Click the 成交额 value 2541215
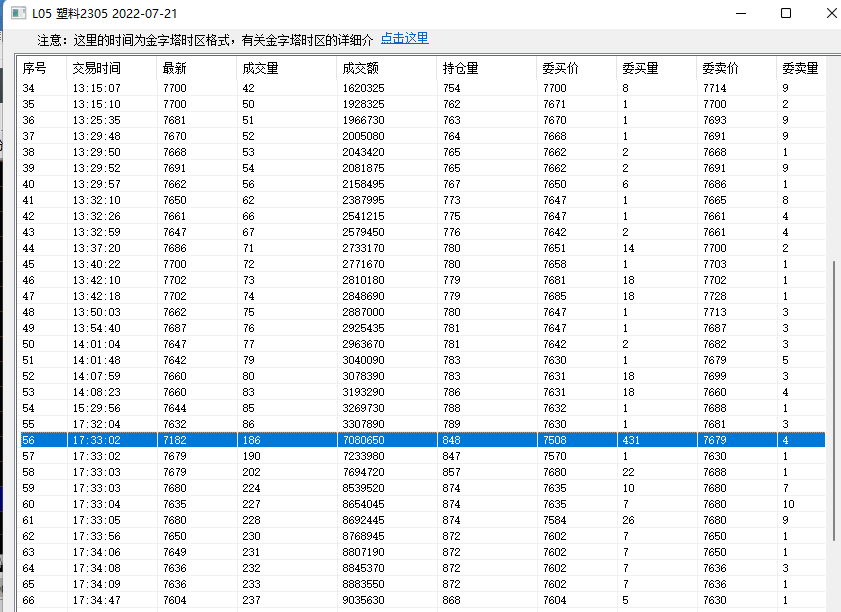Viewport: 841px width, 612px height. click(363, 216)
